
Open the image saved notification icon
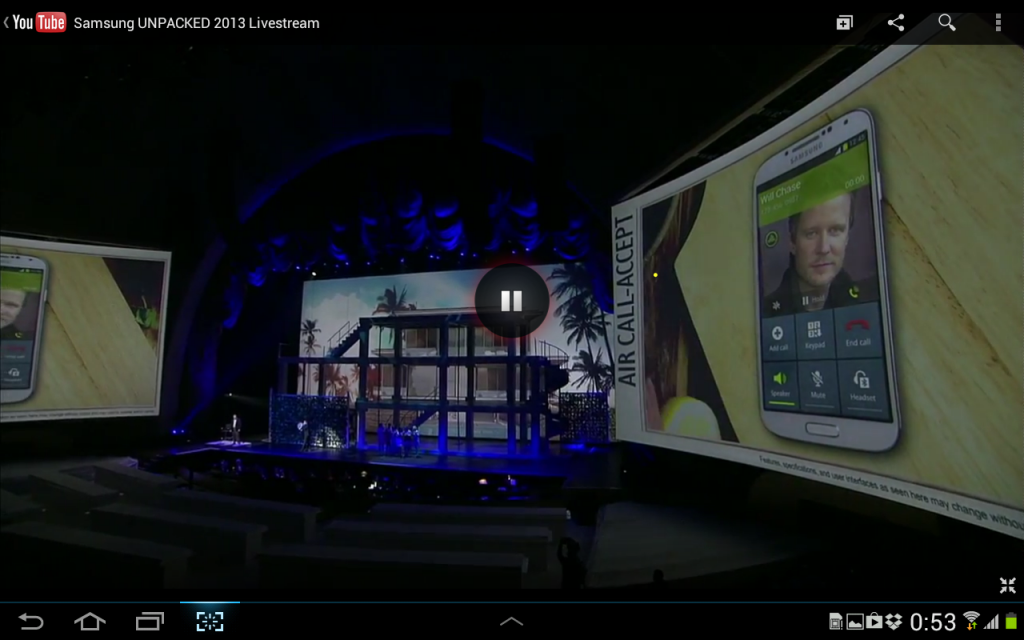point(854,621)
